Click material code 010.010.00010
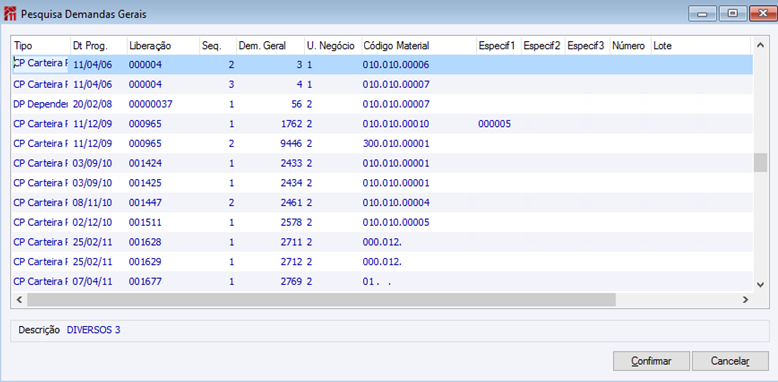Screen dimensions: 778x382 pyautogui.click(x=396, y=124)
